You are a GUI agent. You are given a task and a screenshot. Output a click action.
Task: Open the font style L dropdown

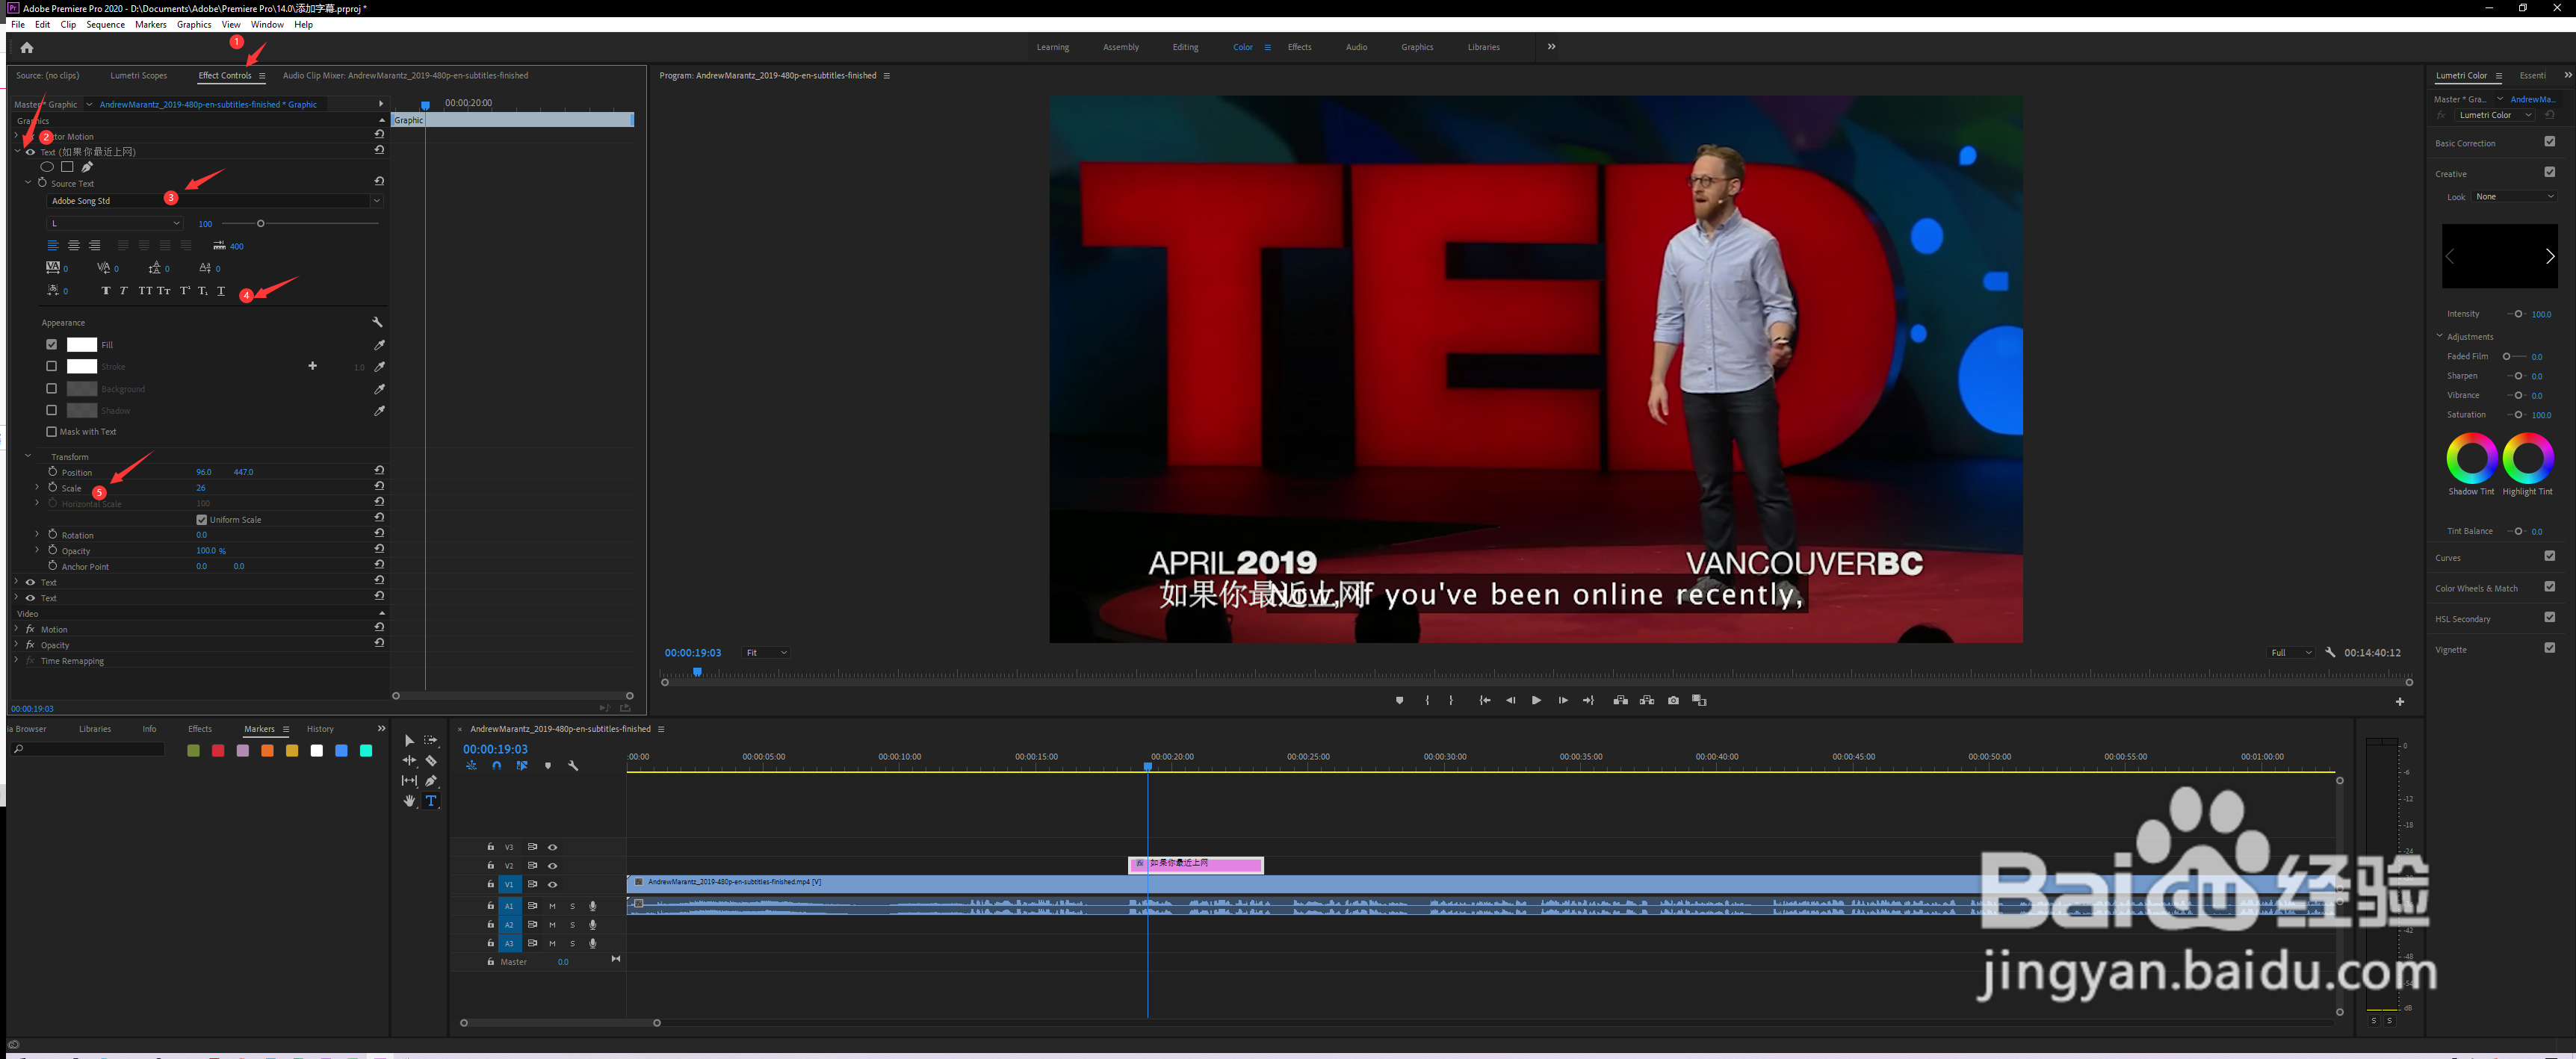[x=114, y=223]
